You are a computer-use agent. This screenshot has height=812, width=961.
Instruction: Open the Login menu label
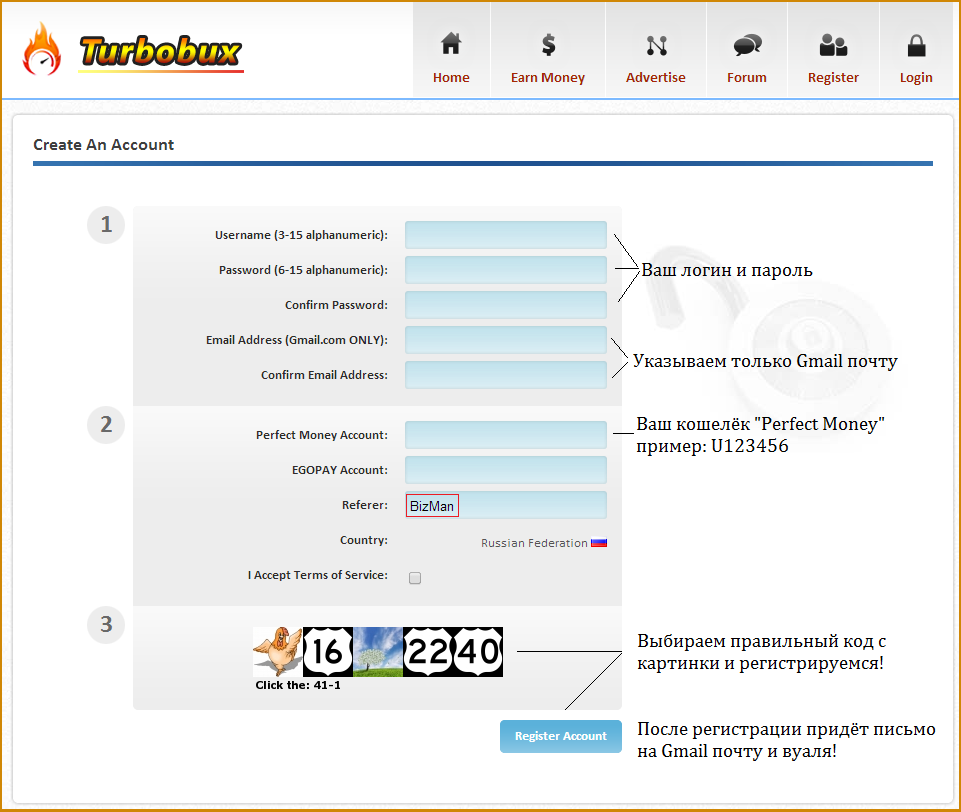pyautogui.click(x=916, y=78)
